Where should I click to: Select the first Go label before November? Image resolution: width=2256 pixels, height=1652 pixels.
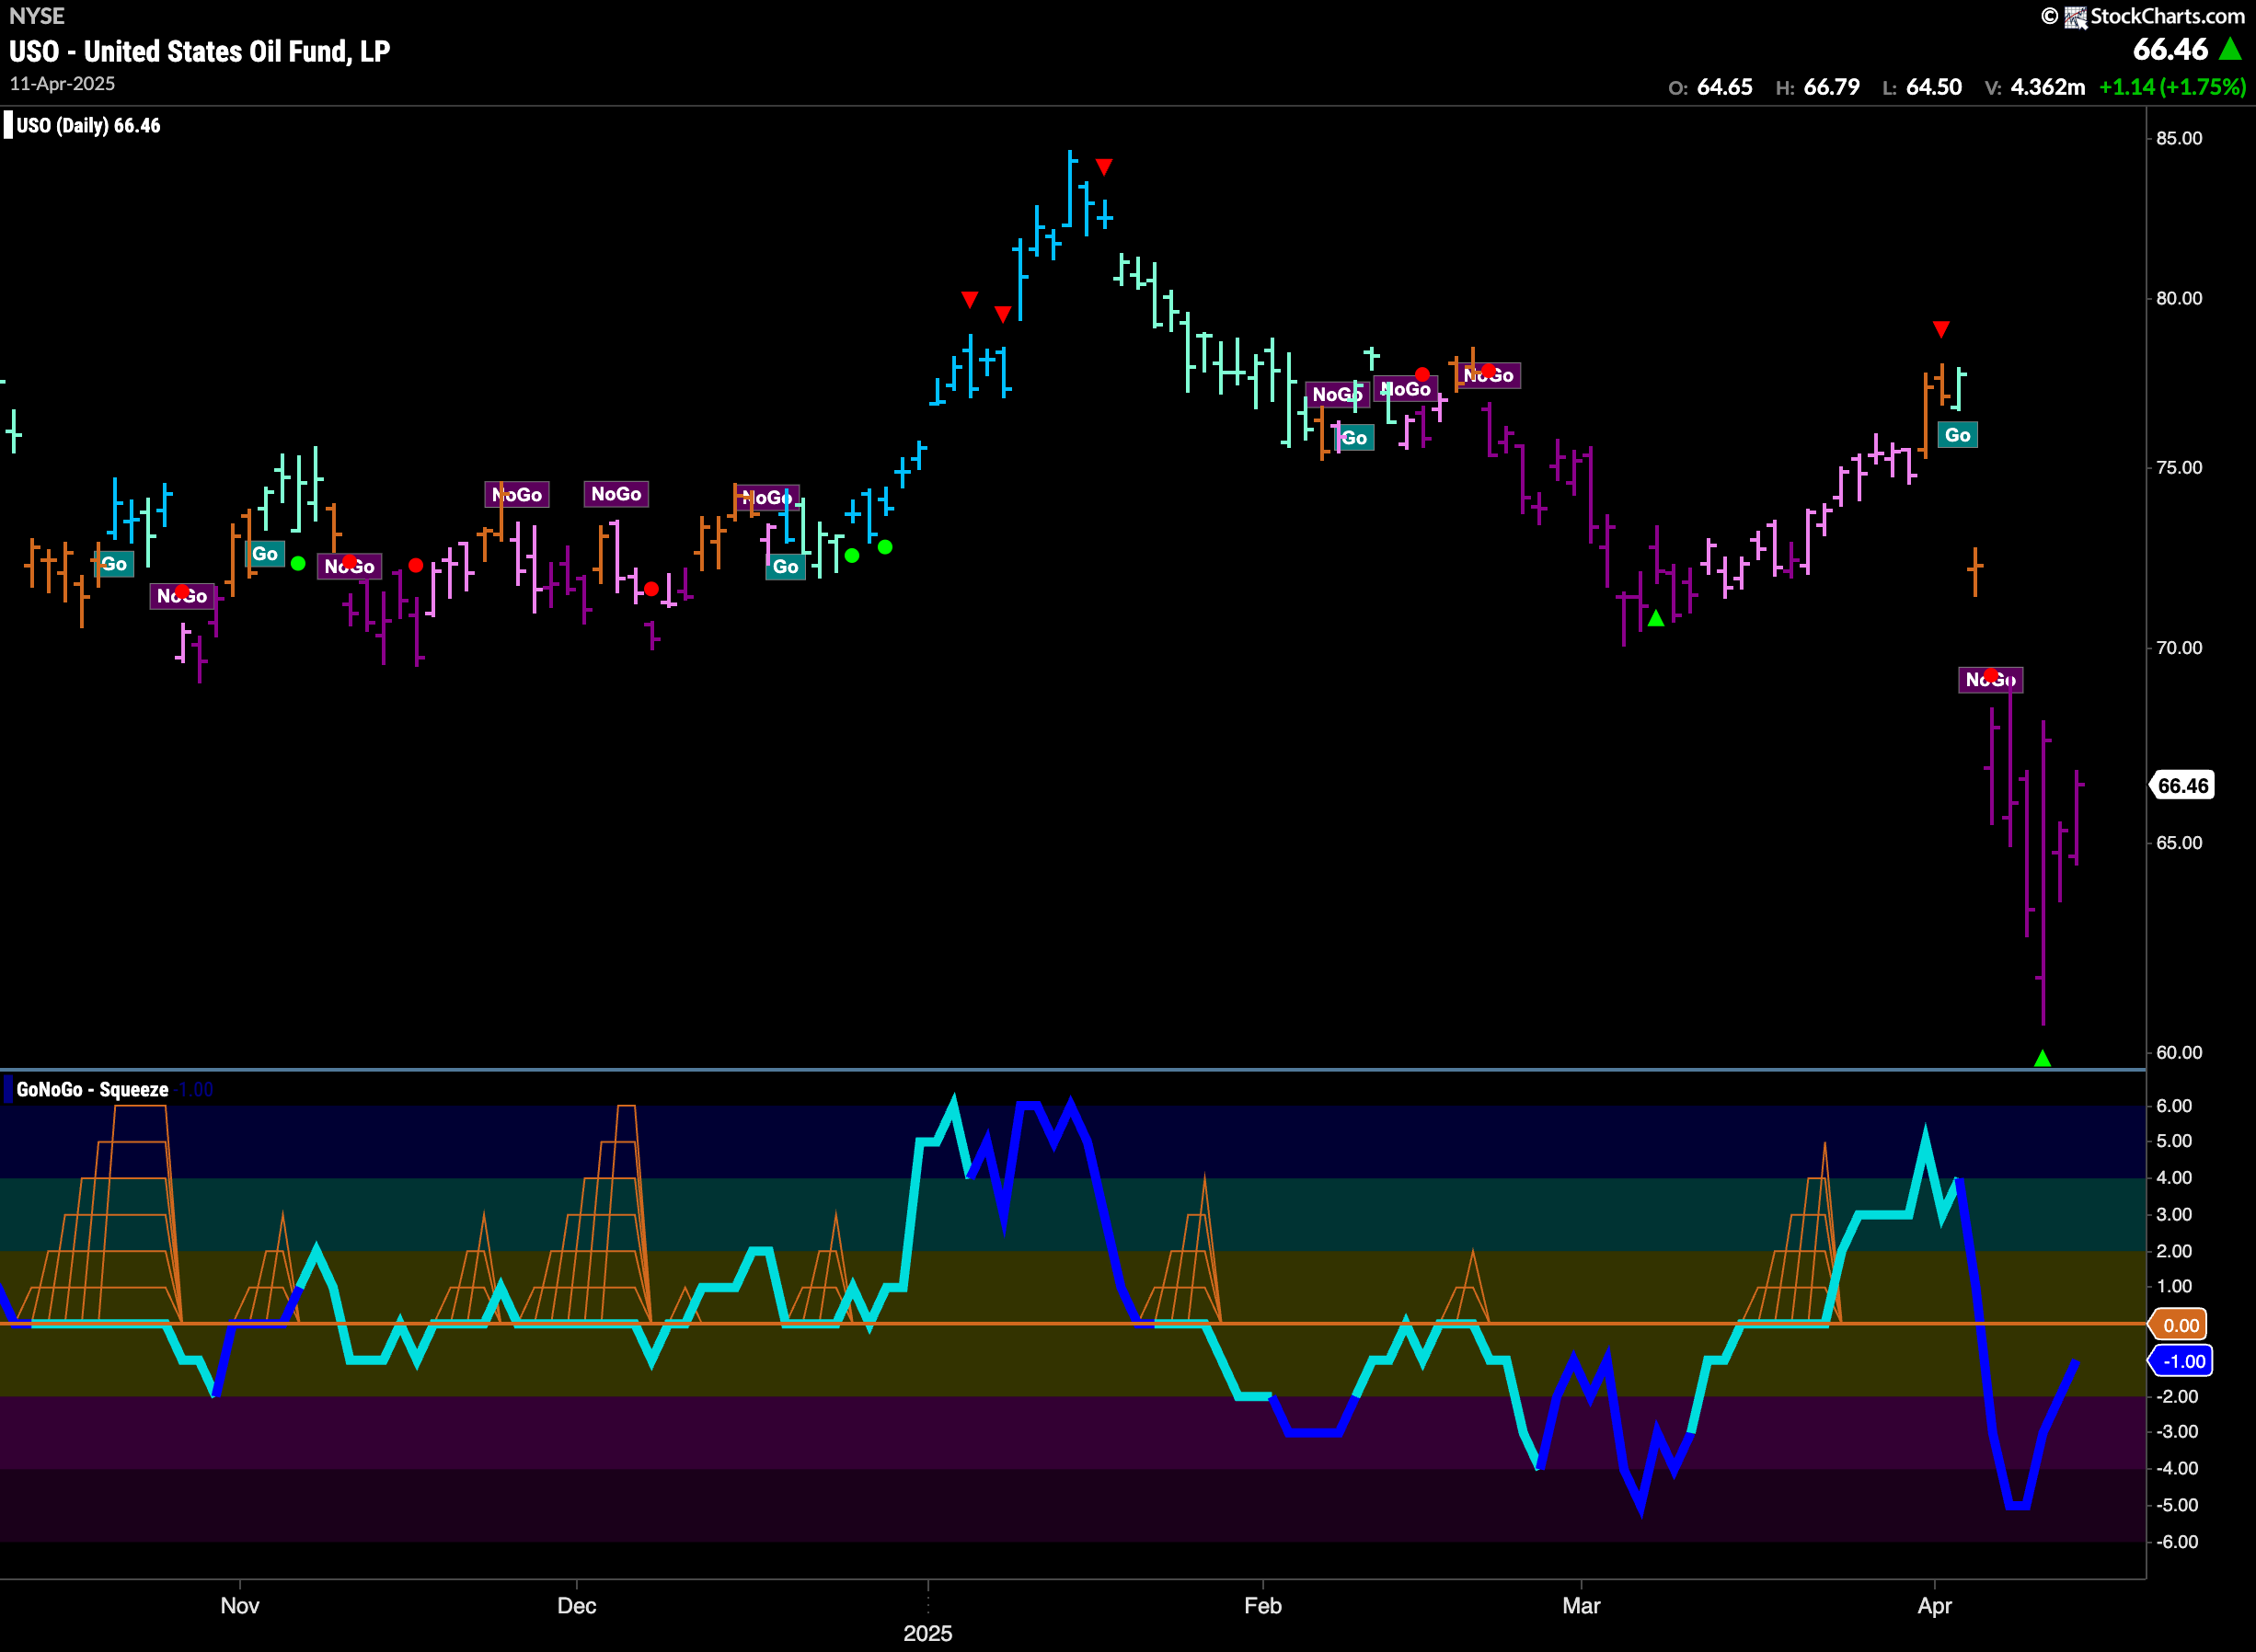coord(114,564)
